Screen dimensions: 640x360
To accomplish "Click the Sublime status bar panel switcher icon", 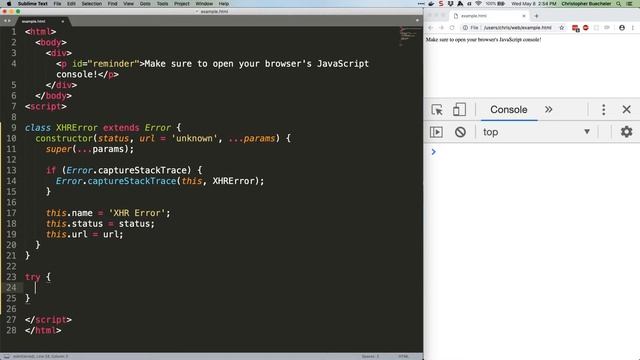I will 6,356.
